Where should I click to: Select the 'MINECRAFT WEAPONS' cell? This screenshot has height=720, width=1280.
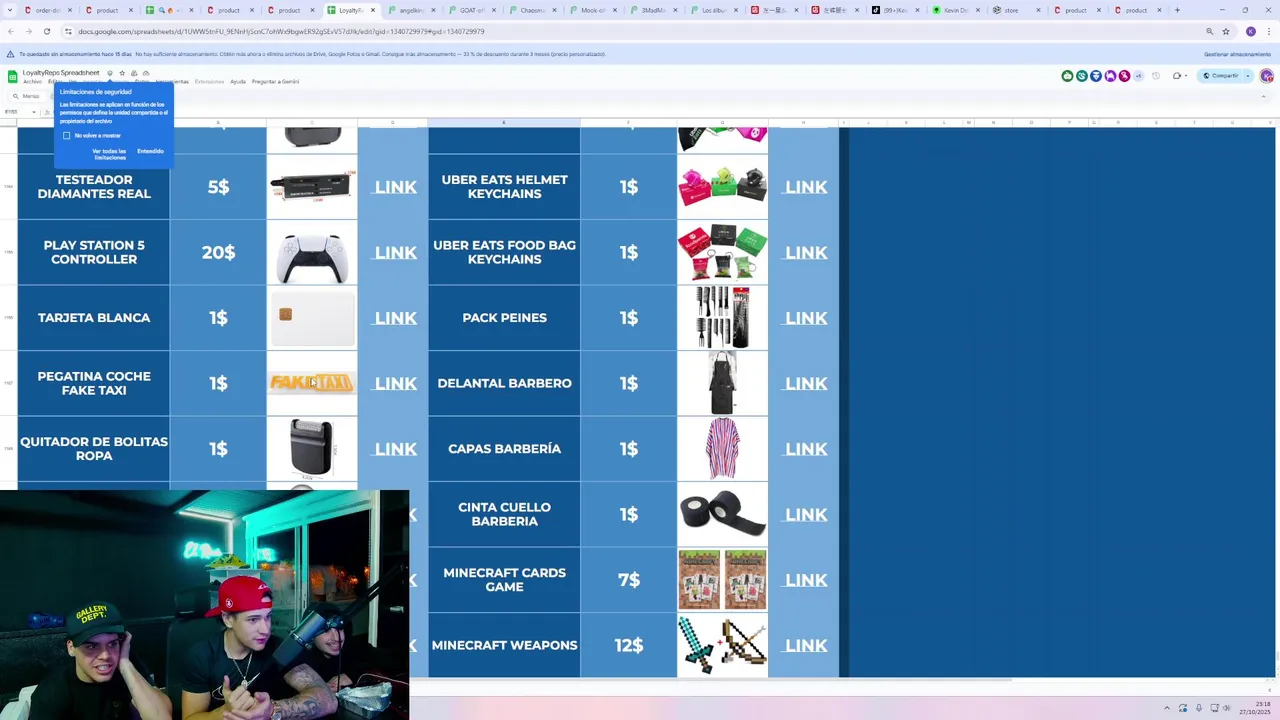(504, 645)
